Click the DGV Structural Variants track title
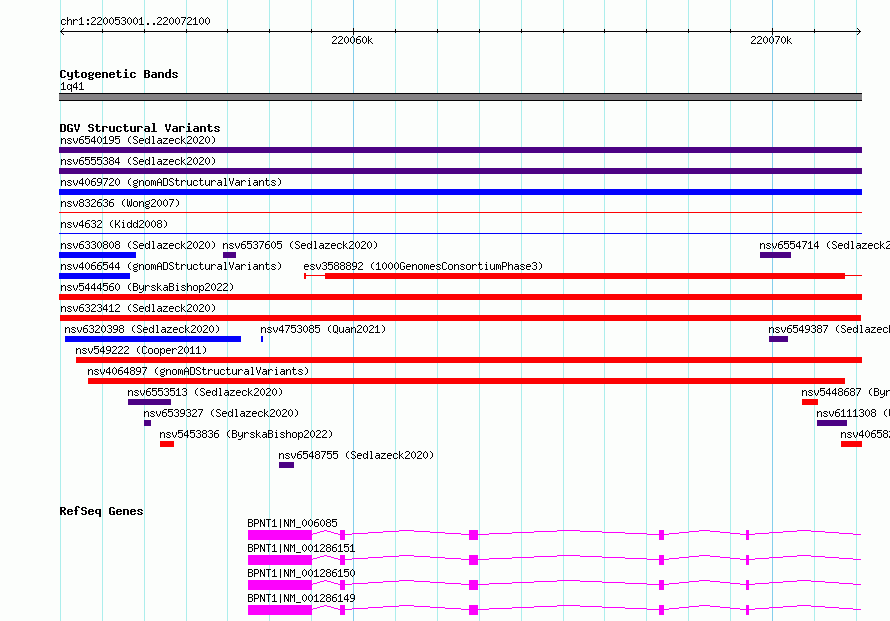 [140, 128]
